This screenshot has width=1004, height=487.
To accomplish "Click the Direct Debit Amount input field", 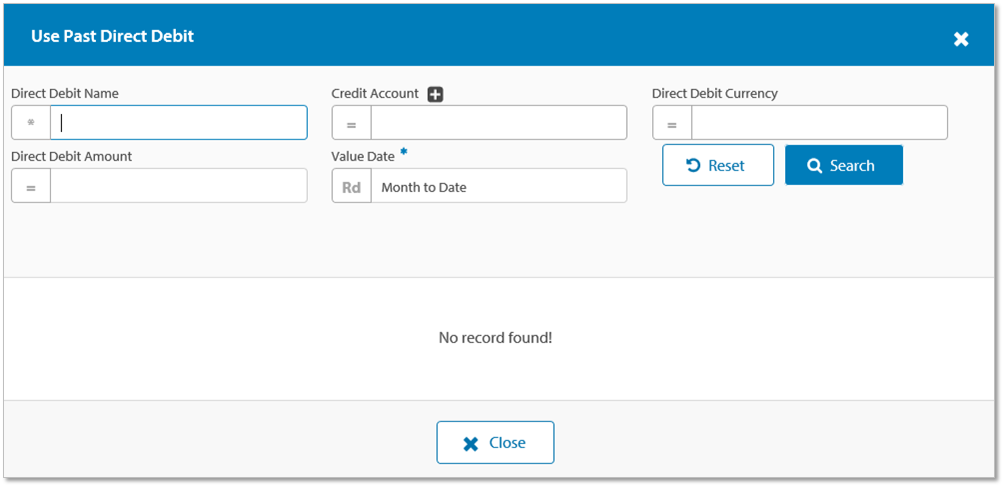I will pos(179,186).
